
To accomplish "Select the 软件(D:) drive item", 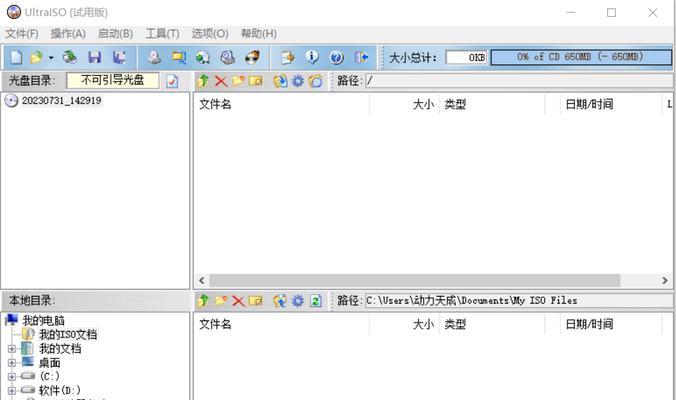I will (59, 391).
